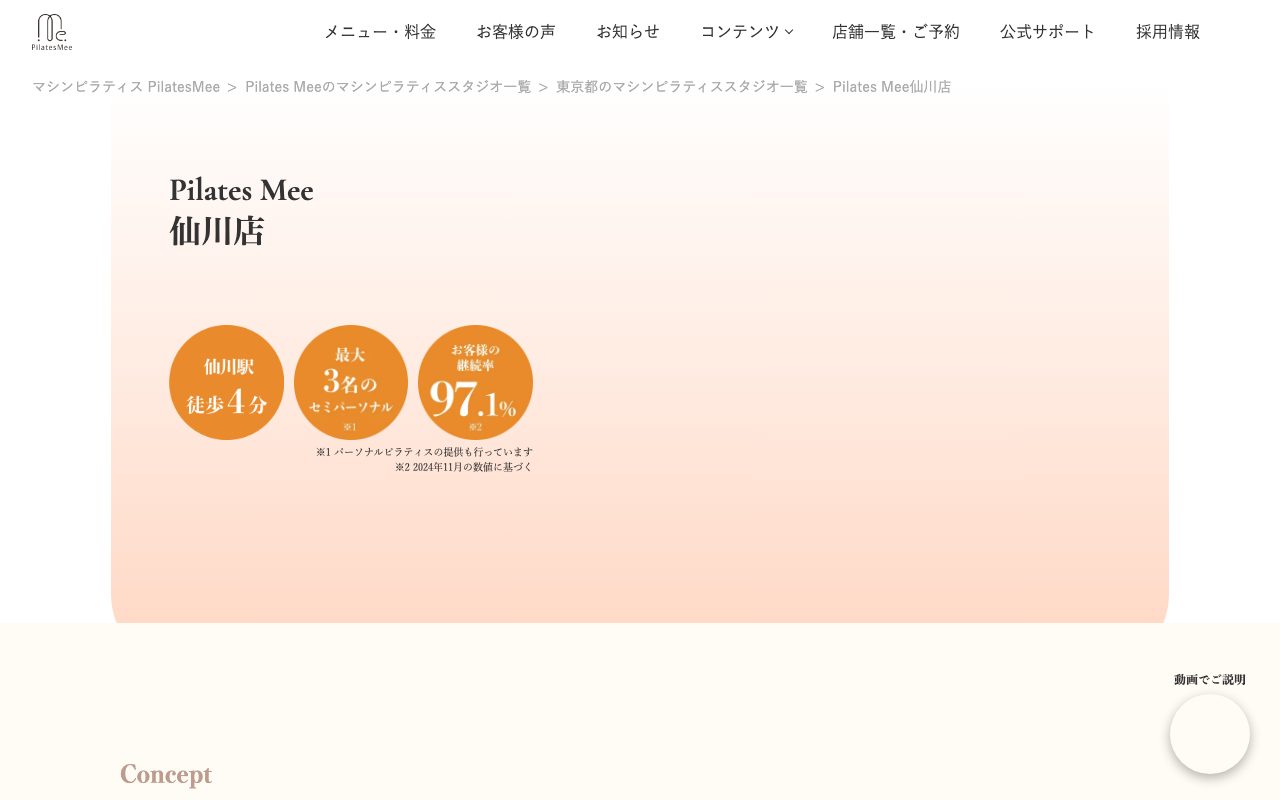
Task: Go to お知らせ in the navigation
Action: (628, 32)
